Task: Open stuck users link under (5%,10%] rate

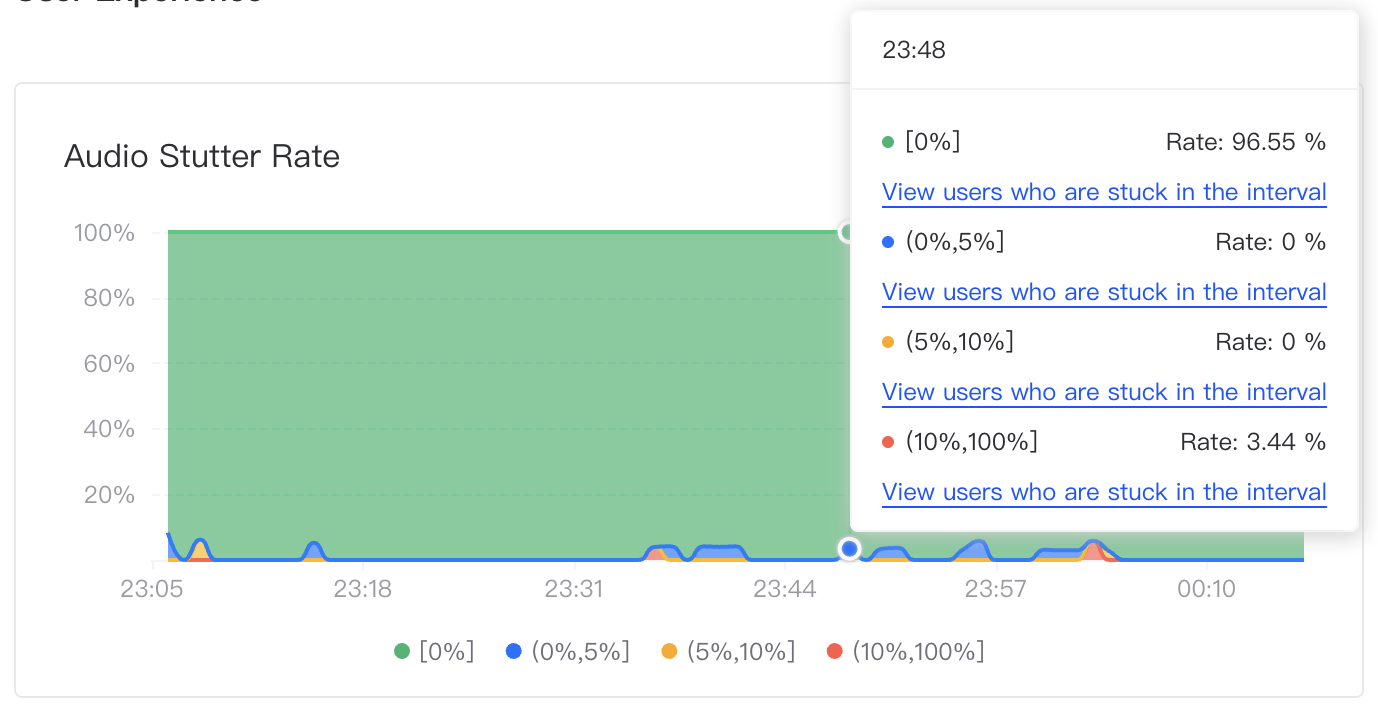Action: [1104, 392]
